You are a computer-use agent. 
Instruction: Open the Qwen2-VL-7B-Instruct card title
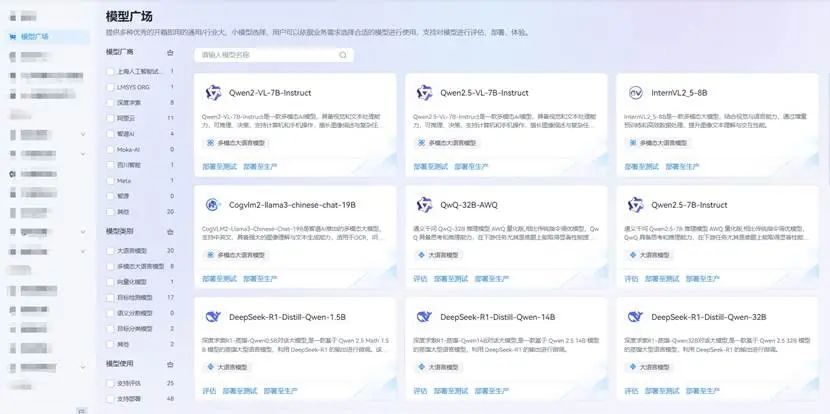click(270, 93)
